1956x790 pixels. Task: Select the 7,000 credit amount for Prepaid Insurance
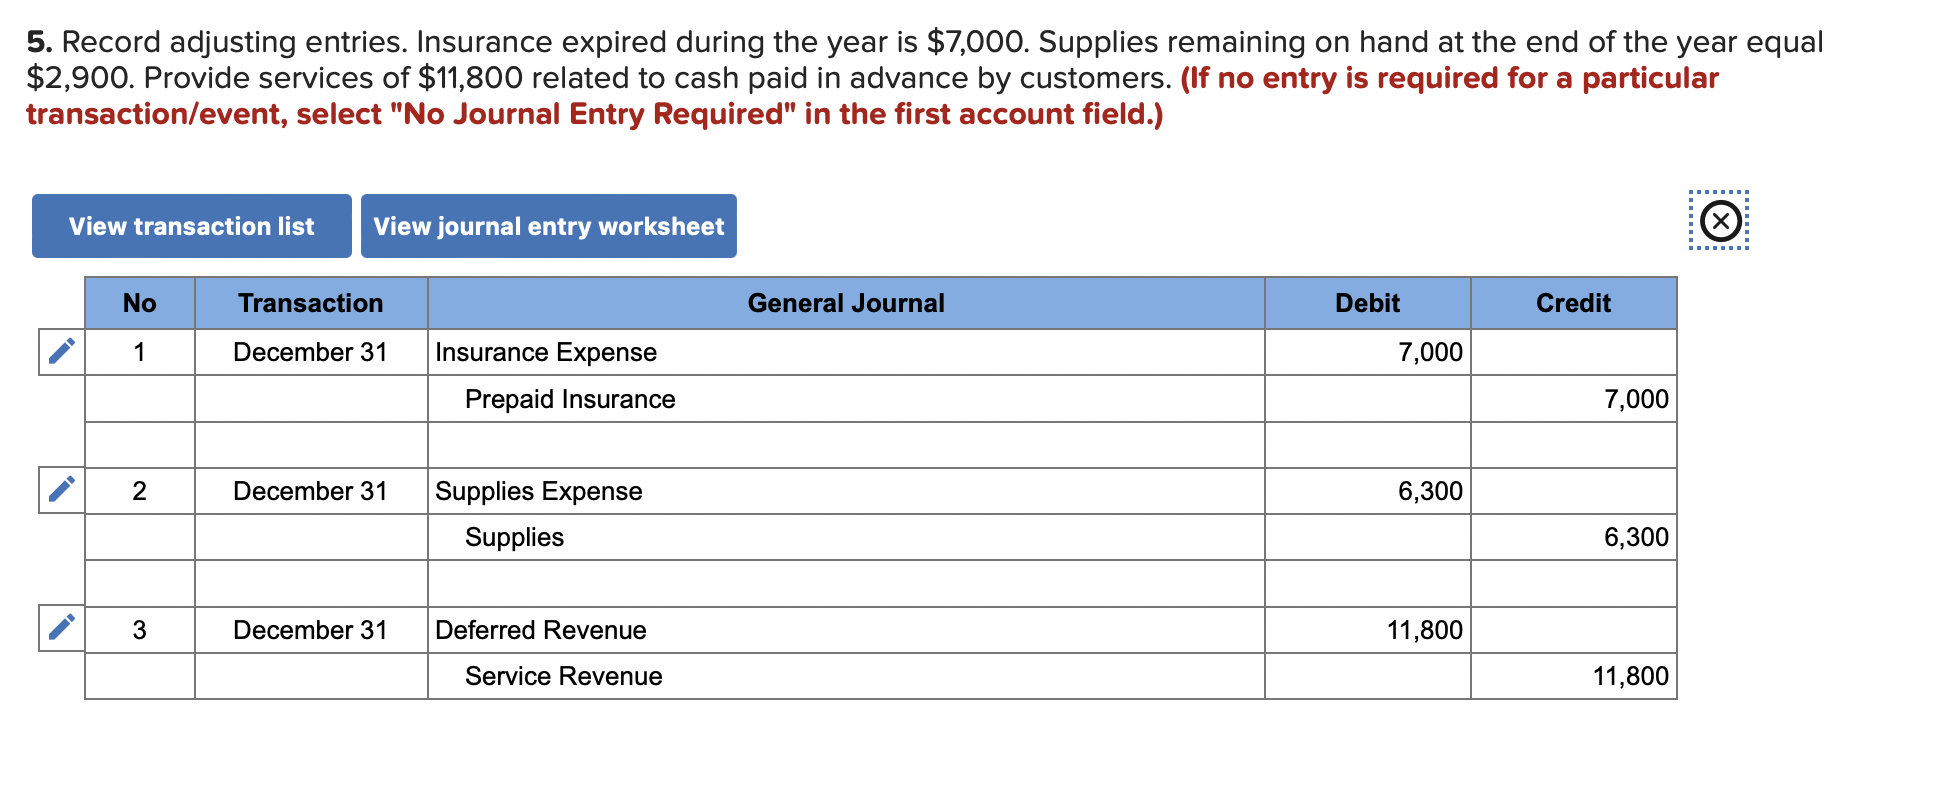1637,399
